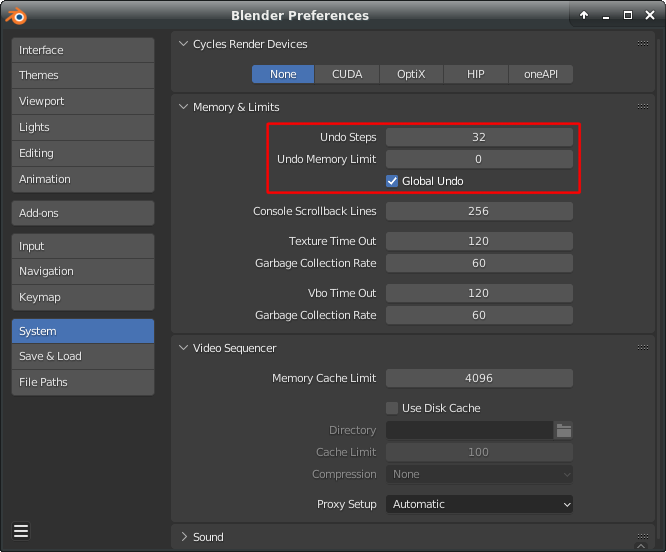Go to Save & Load preferences
Viewport: 666px width, 552px height.
83,356
